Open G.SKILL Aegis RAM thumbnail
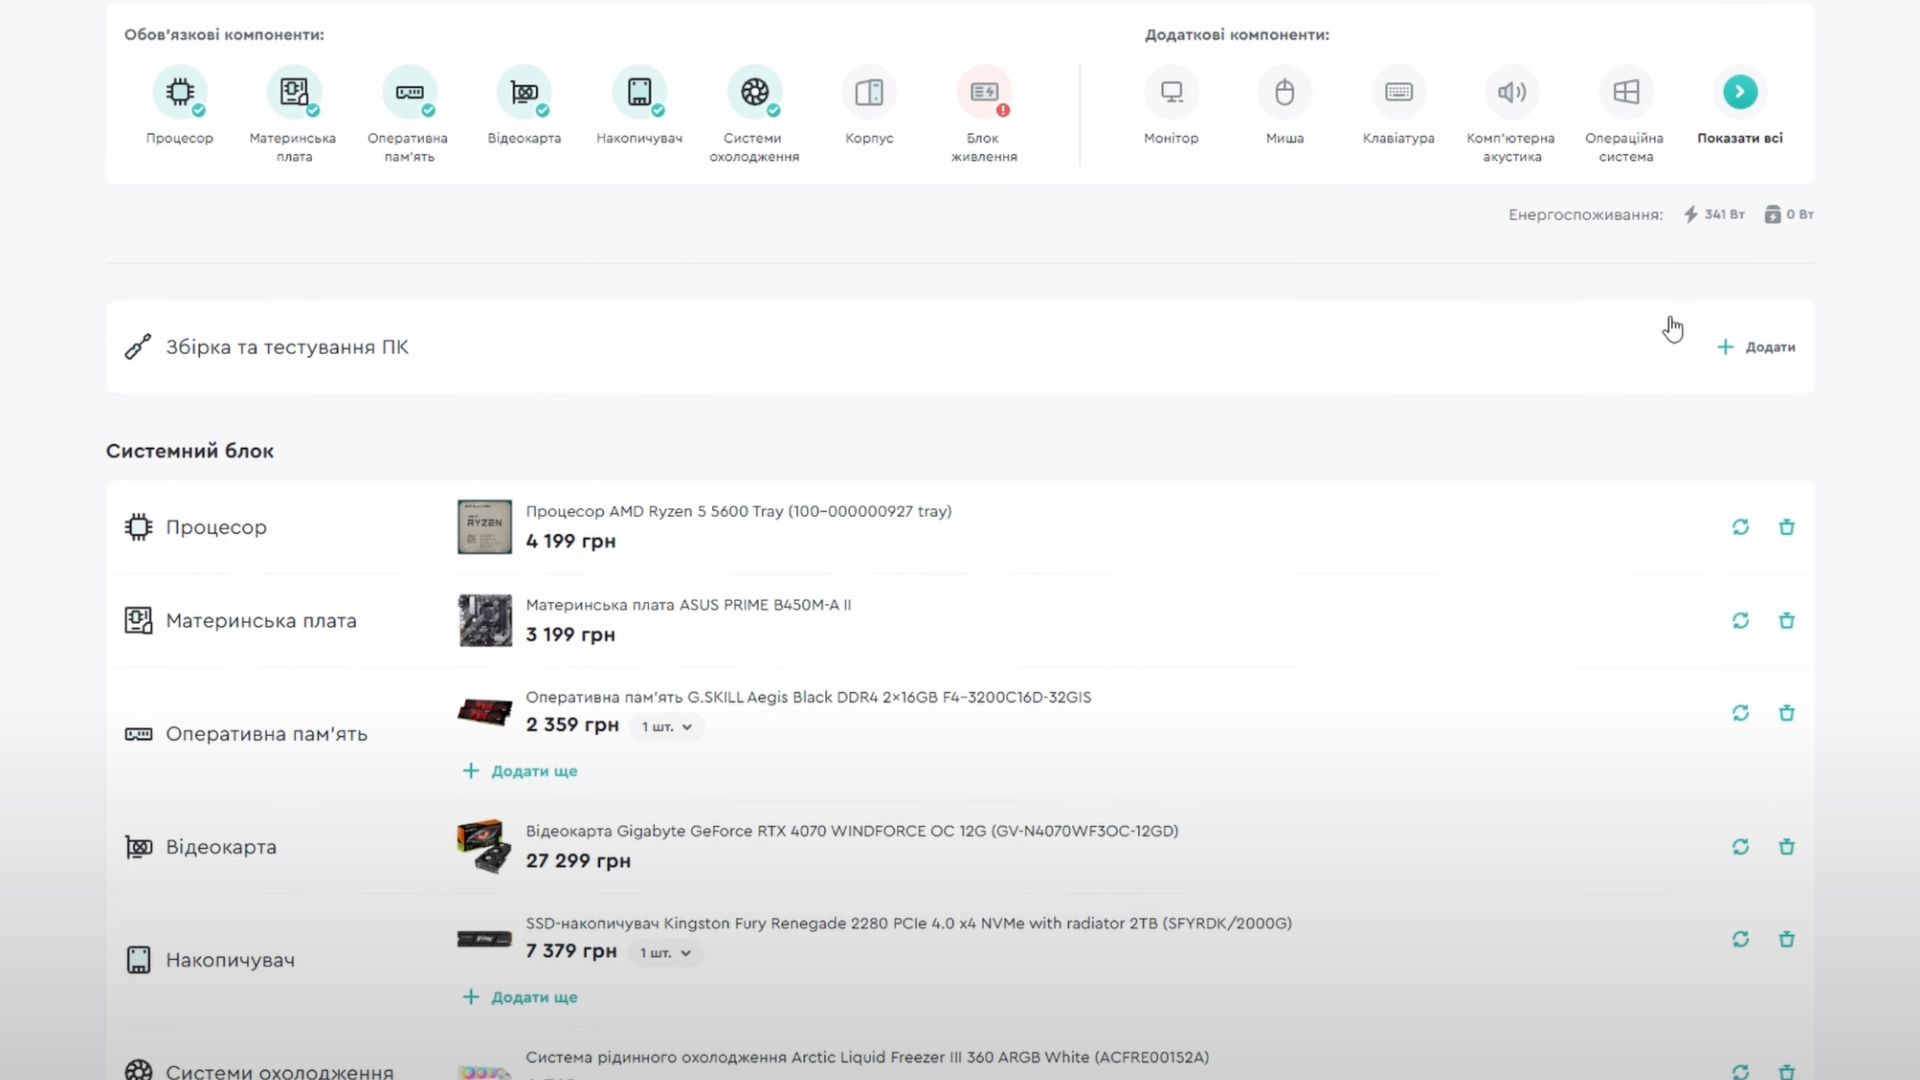 [485, 712]
